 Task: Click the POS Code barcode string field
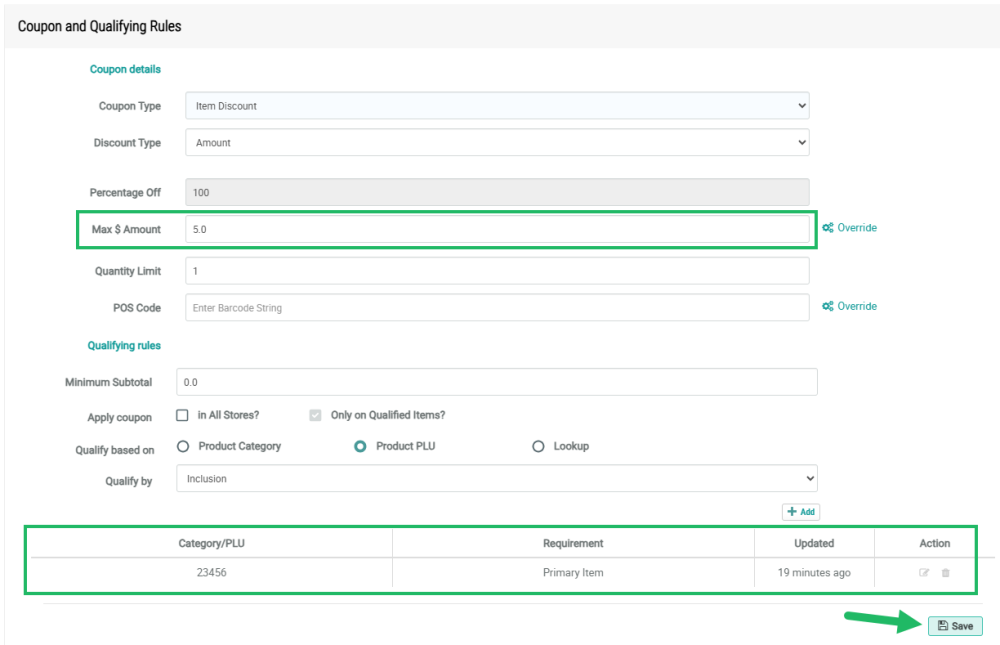497,308
